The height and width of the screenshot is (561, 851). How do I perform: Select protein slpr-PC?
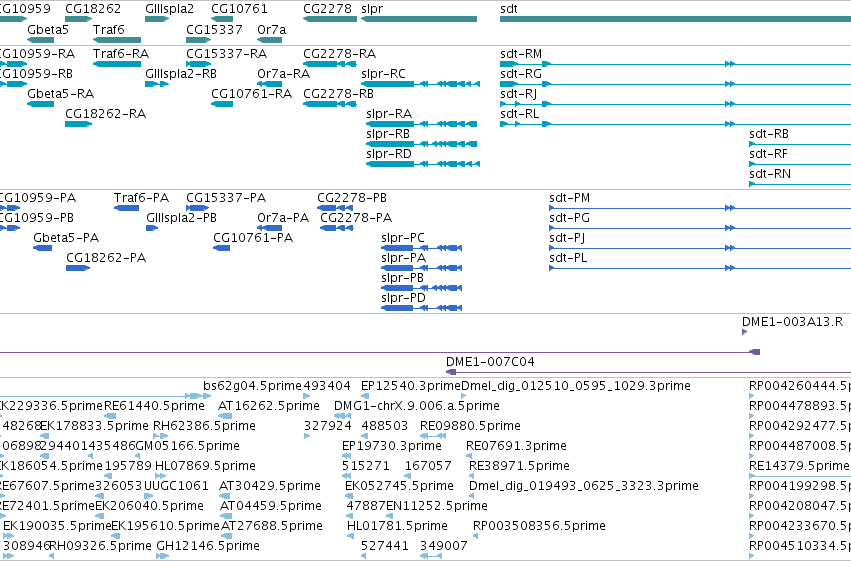(x=403, y=238)
